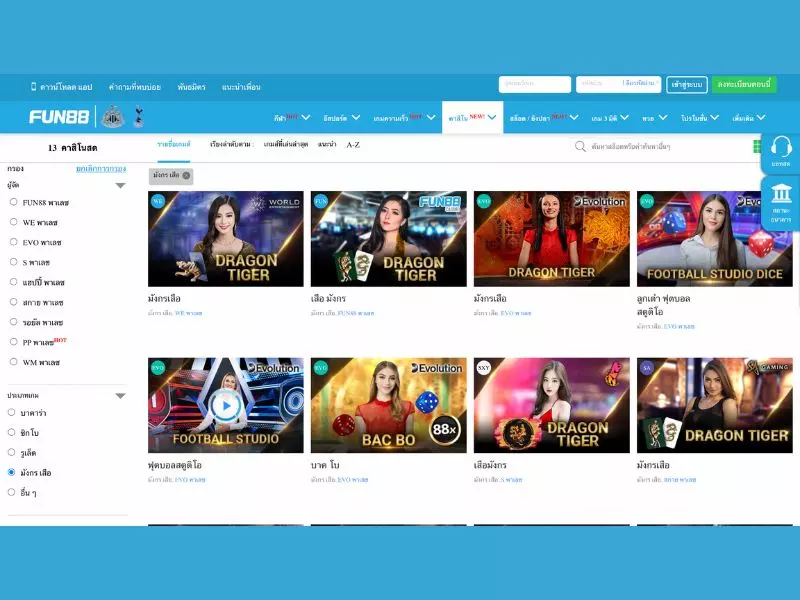
Task: Click SXY badge on Dragon Tiger card
Action: click(484, 367)
